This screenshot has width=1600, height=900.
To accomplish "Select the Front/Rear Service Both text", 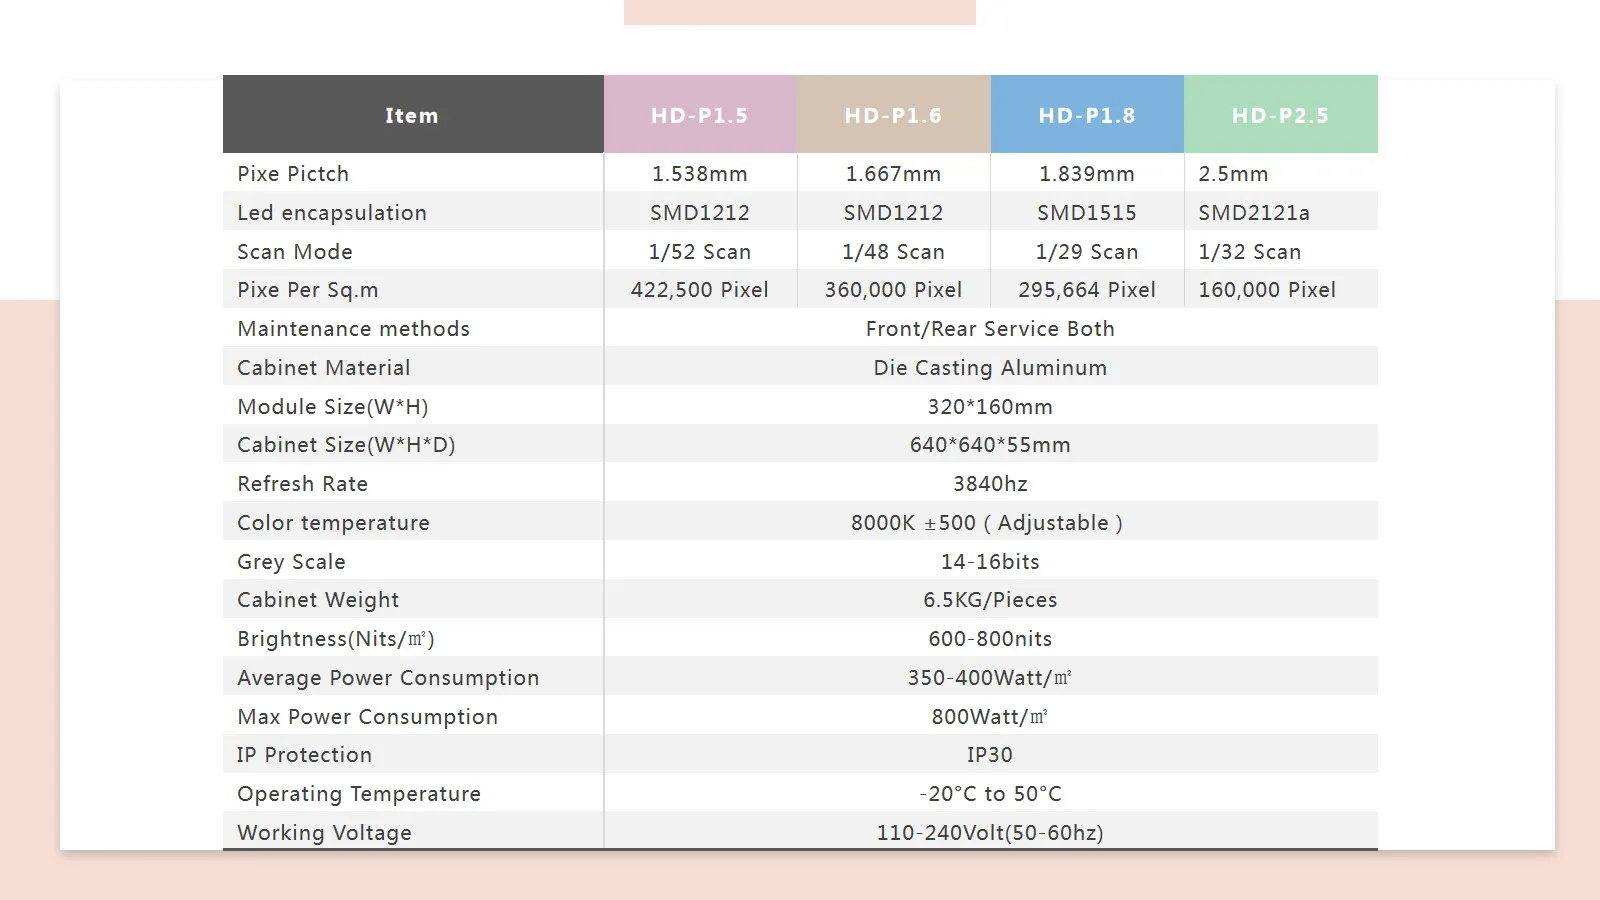I will click(x=990, y=329).
